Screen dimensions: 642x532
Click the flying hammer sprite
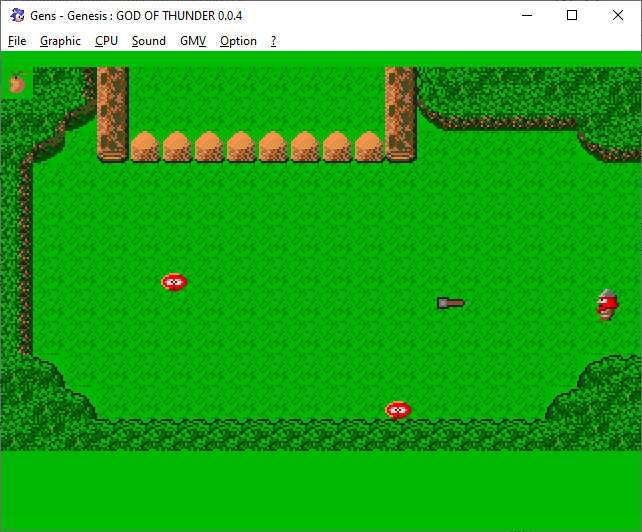[x=450, y=303]
